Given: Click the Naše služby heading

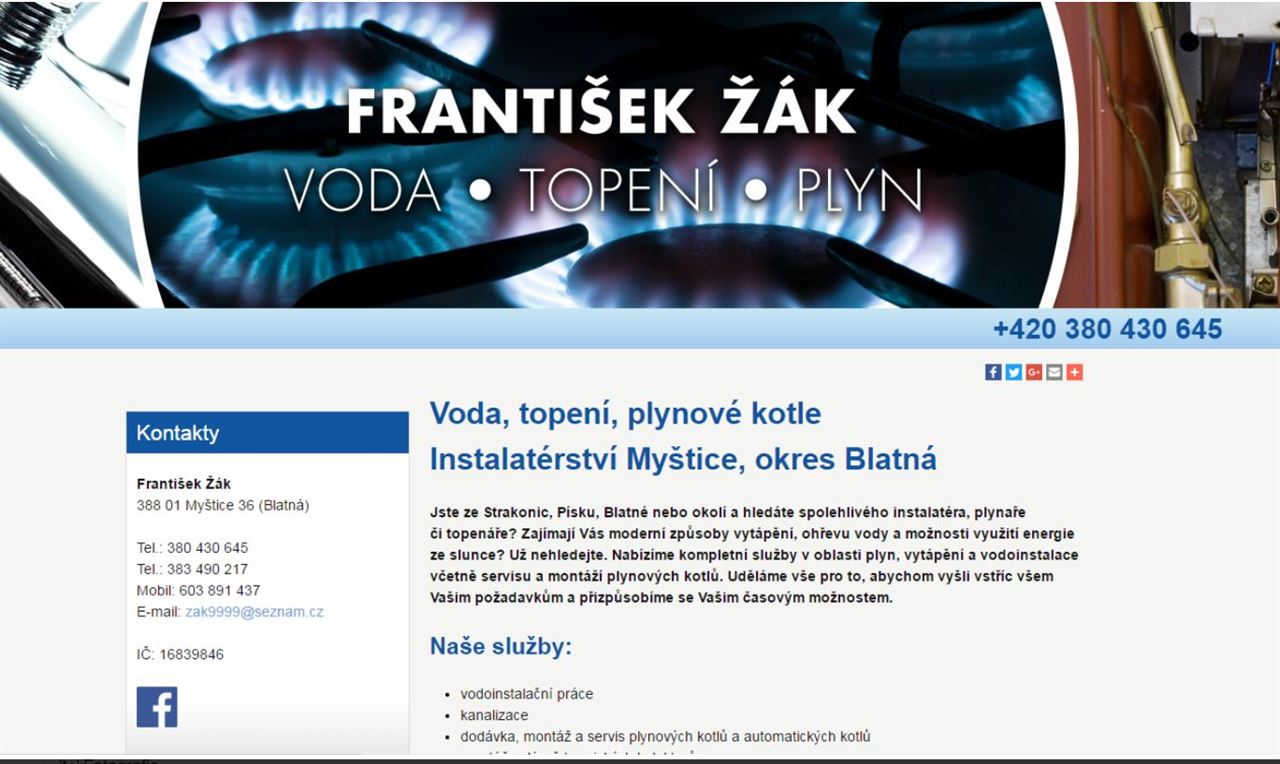Looking at the screenshot, I should pos(500,647).
